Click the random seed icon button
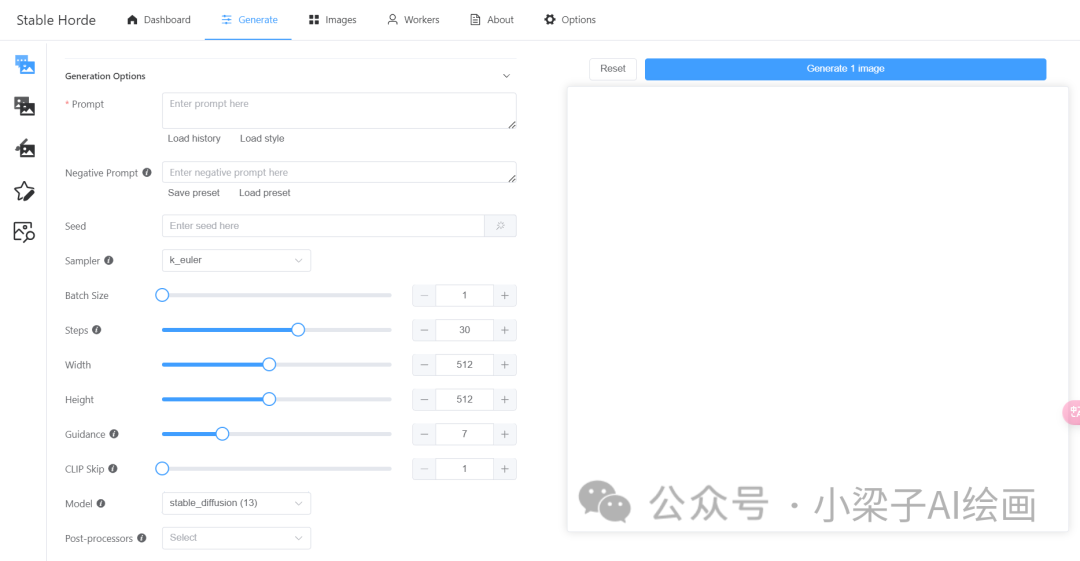 (501, 226)
